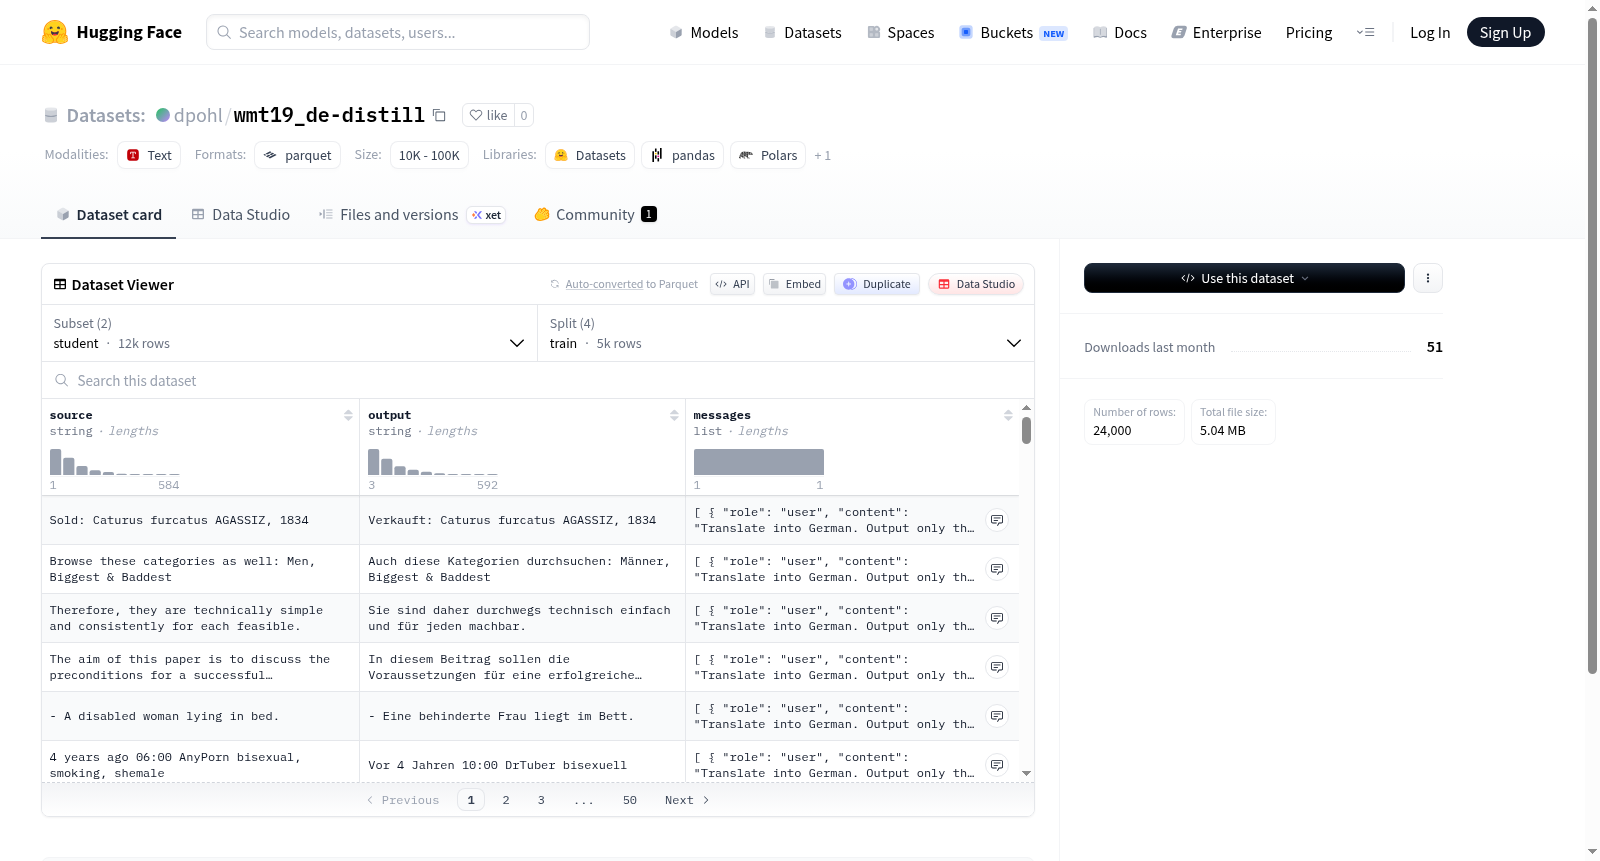
Task: Click the Polars library tag
Action: click(x=768, y=155)
